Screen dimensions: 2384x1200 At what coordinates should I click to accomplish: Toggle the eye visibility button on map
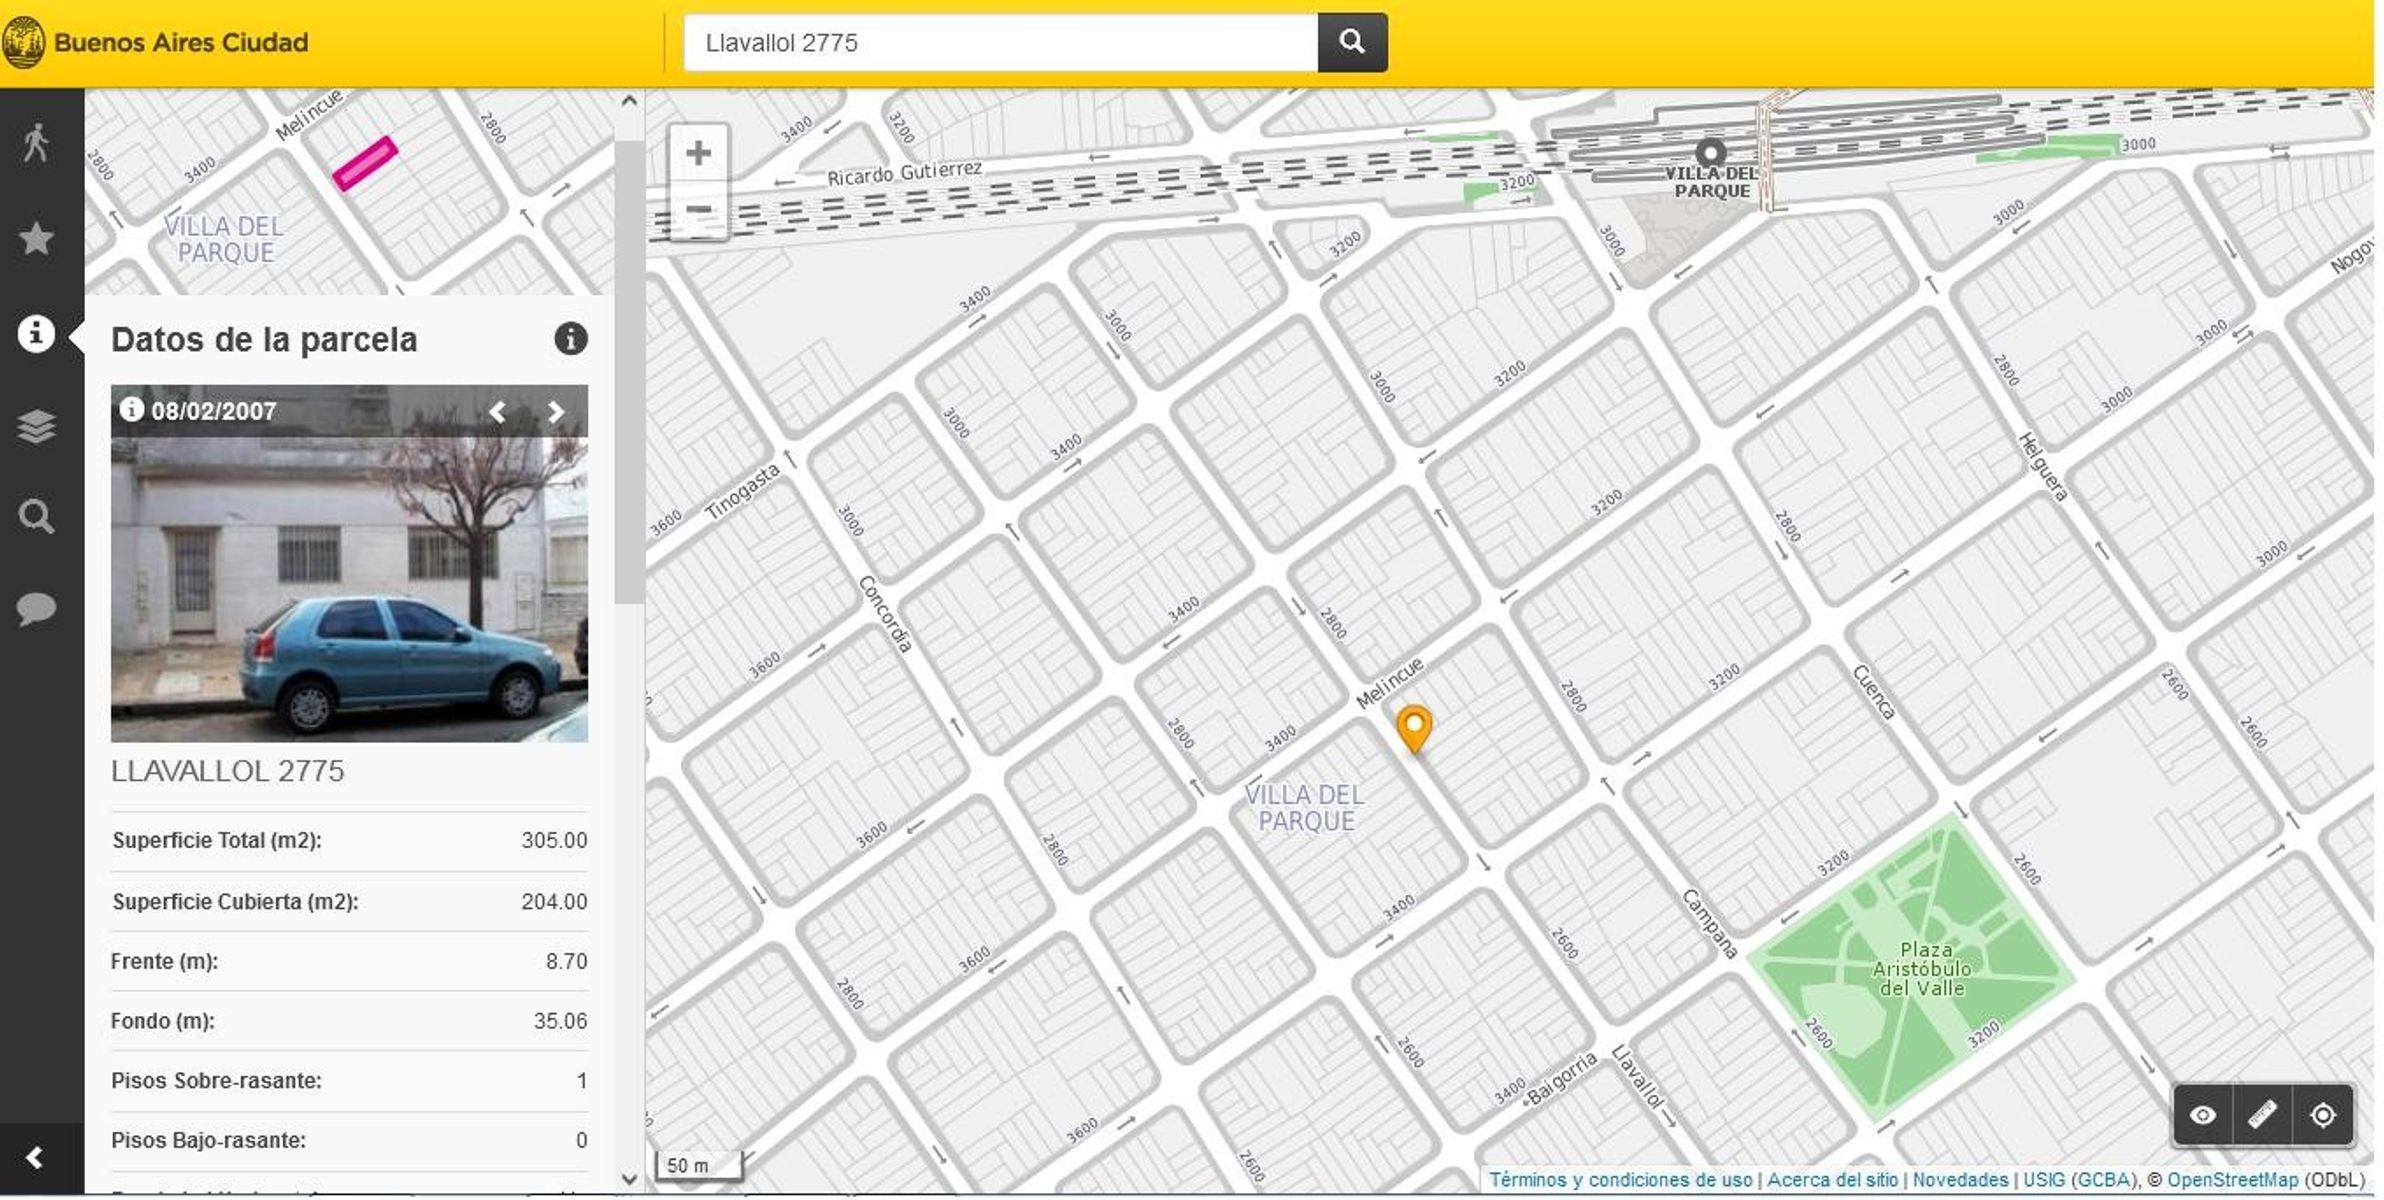pyautogui.click(x=2202, y=1115)
